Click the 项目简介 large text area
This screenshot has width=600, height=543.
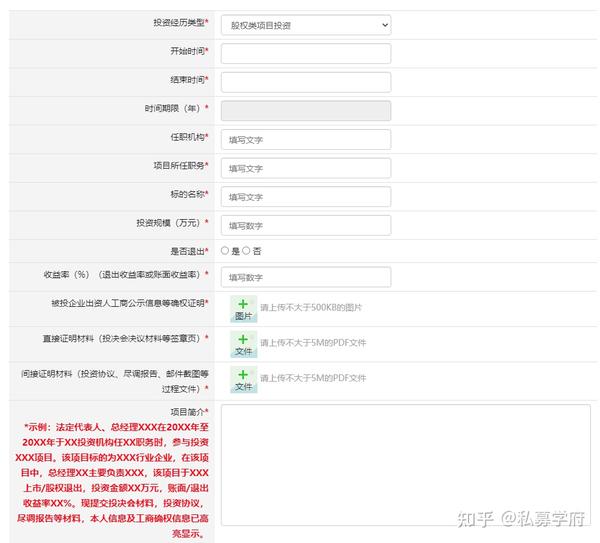click(406, 465)
